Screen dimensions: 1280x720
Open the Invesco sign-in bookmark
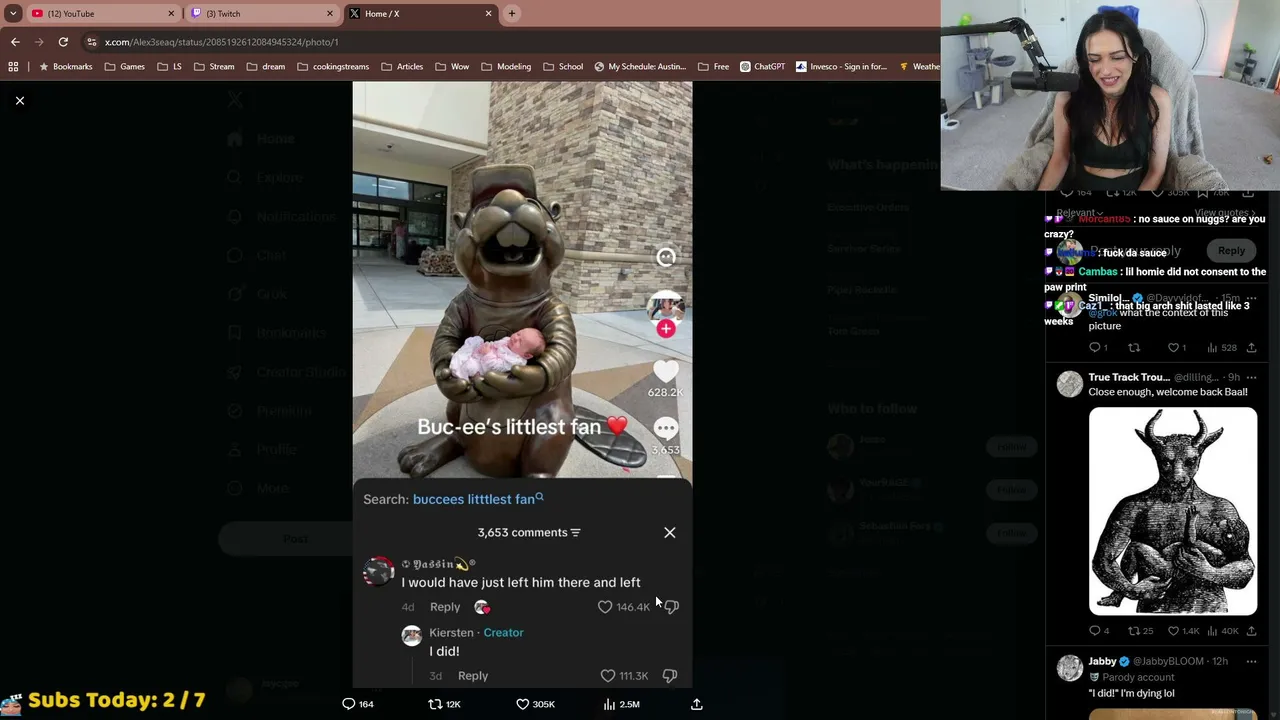pyautogui.click(x=841, y=67)
